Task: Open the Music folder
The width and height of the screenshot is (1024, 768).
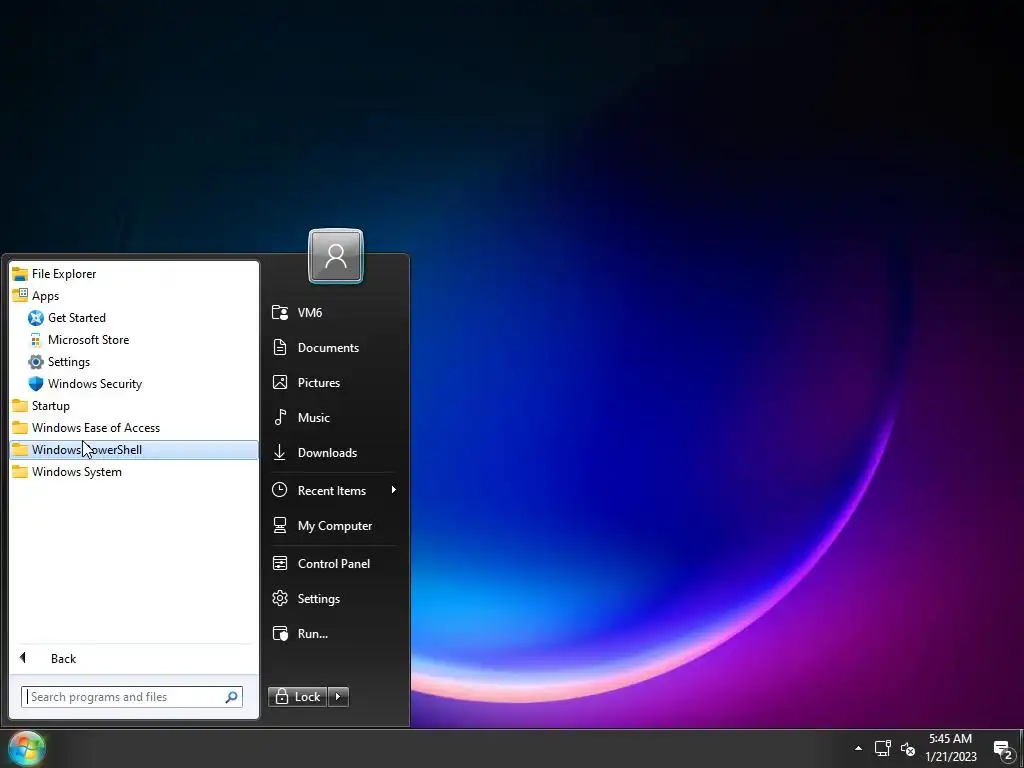Action: 334,417
